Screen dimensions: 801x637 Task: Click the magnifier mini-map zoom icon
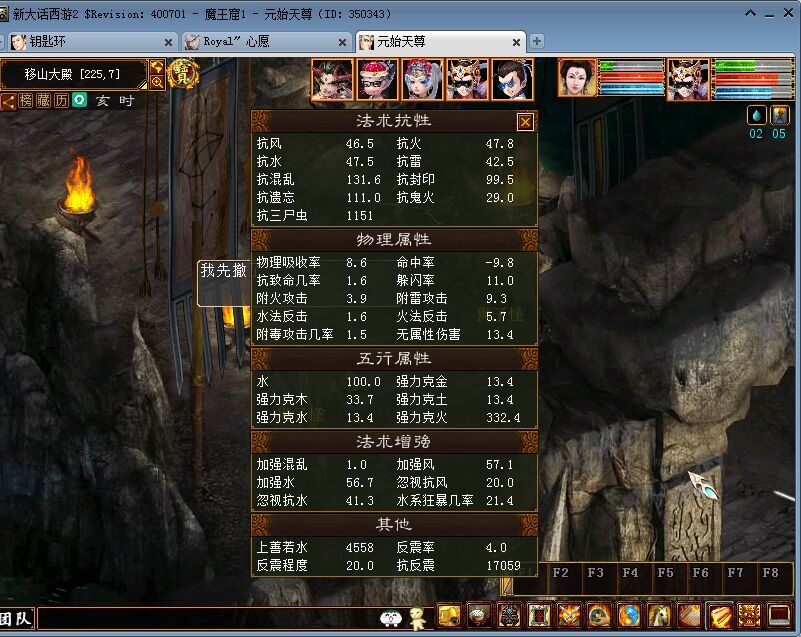click(x=157, y=82)
